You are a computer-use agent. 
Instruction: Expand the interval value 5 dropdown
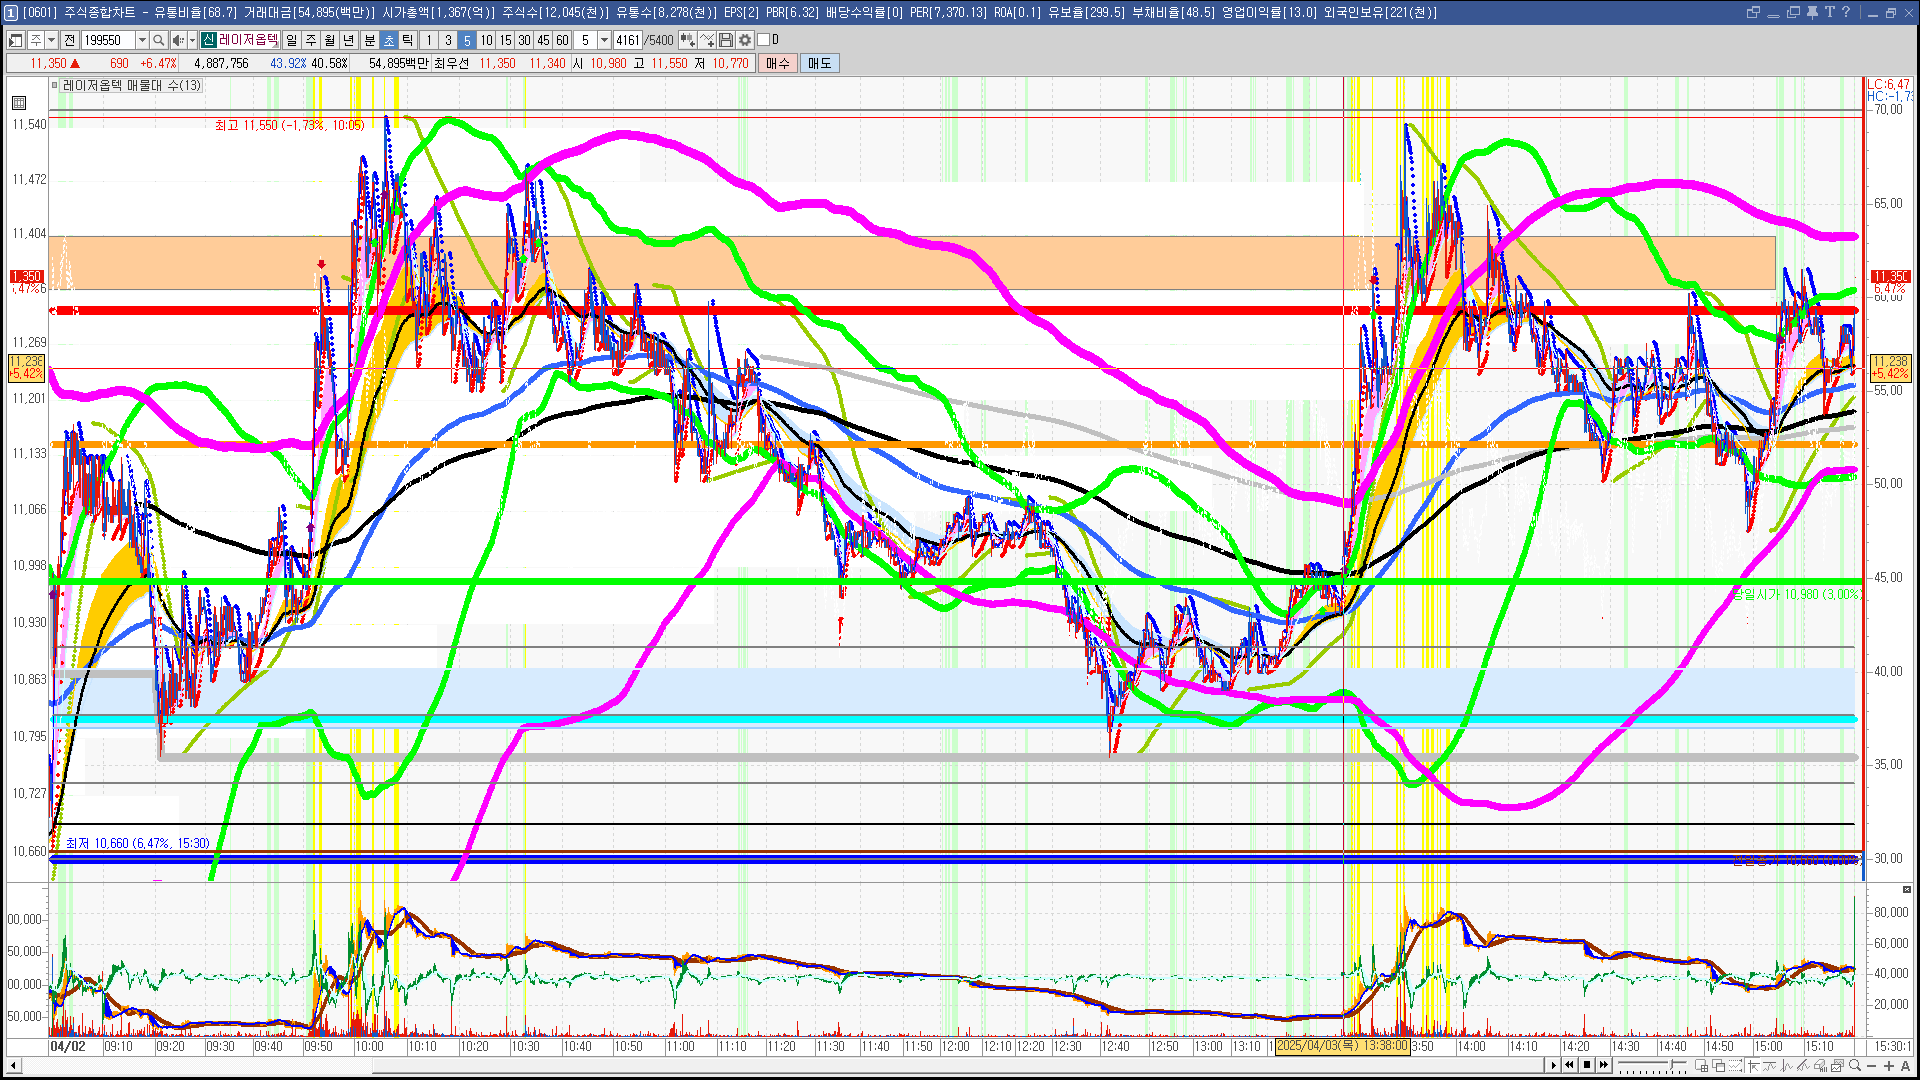click(604, 40)
